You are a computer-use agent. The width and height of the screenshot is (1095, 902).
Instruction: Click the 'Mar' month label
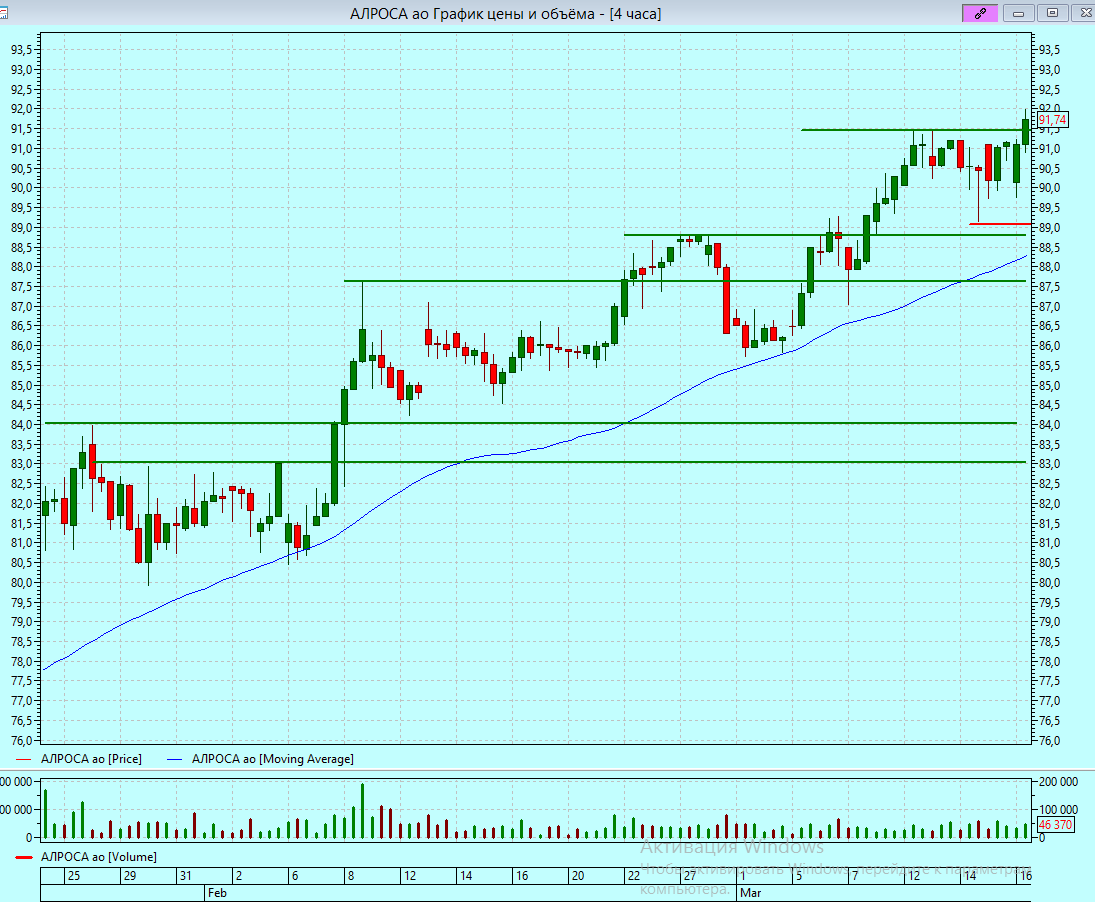751,893
